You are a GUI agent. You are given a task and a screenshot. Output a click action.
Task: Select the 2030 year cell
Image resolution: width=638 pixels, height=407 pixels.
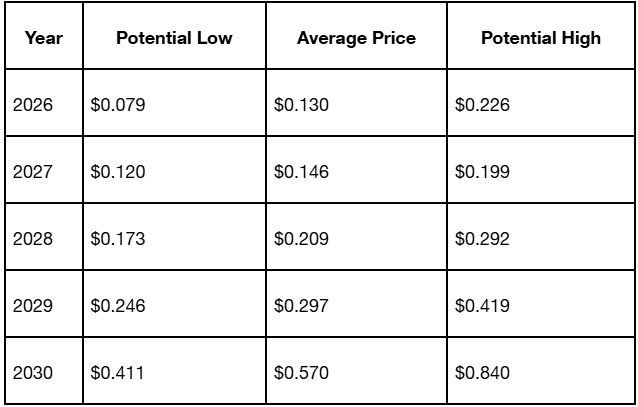point(44,371)
